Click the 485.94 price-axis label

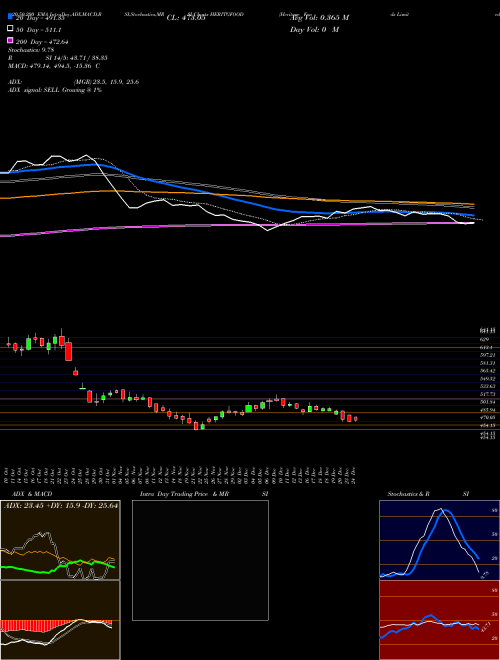[487, 410]
